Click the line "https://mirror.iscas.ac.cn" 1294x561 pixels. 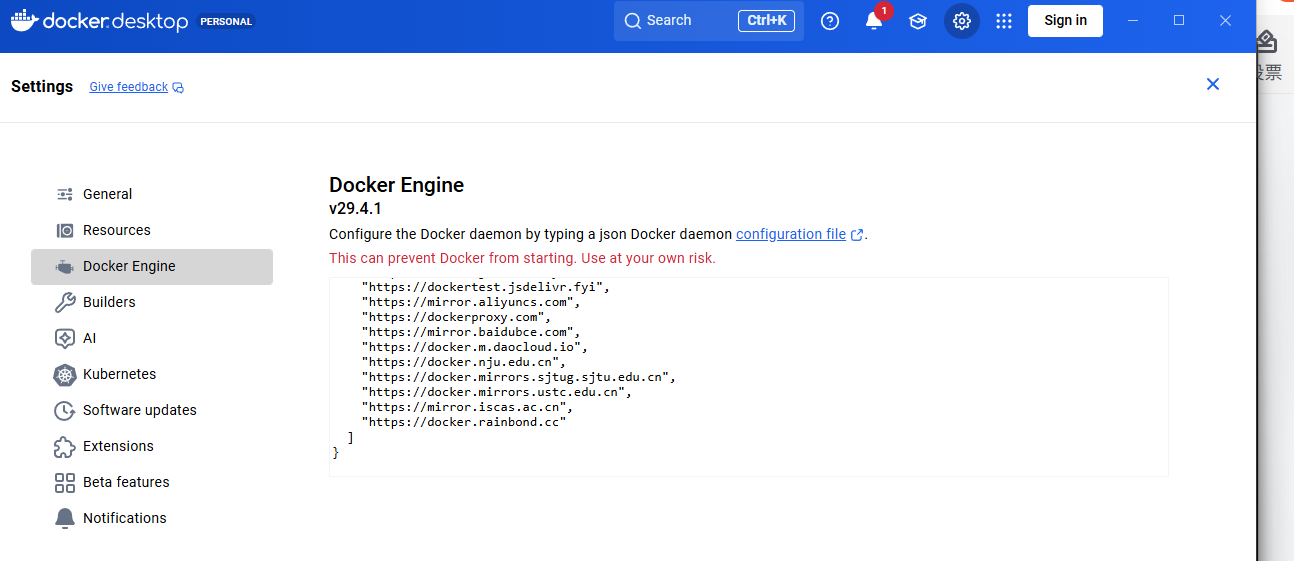[x=467, y=407]
